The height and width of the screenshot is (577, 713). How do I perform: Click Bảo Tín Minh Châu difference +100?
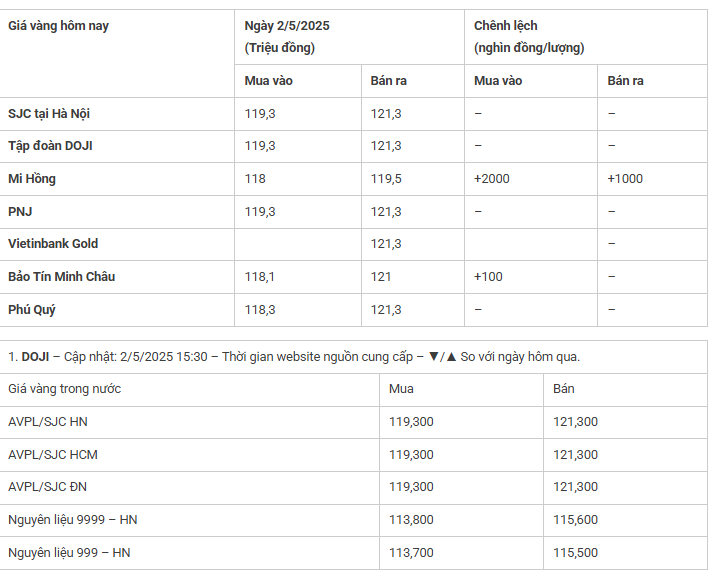488,276
